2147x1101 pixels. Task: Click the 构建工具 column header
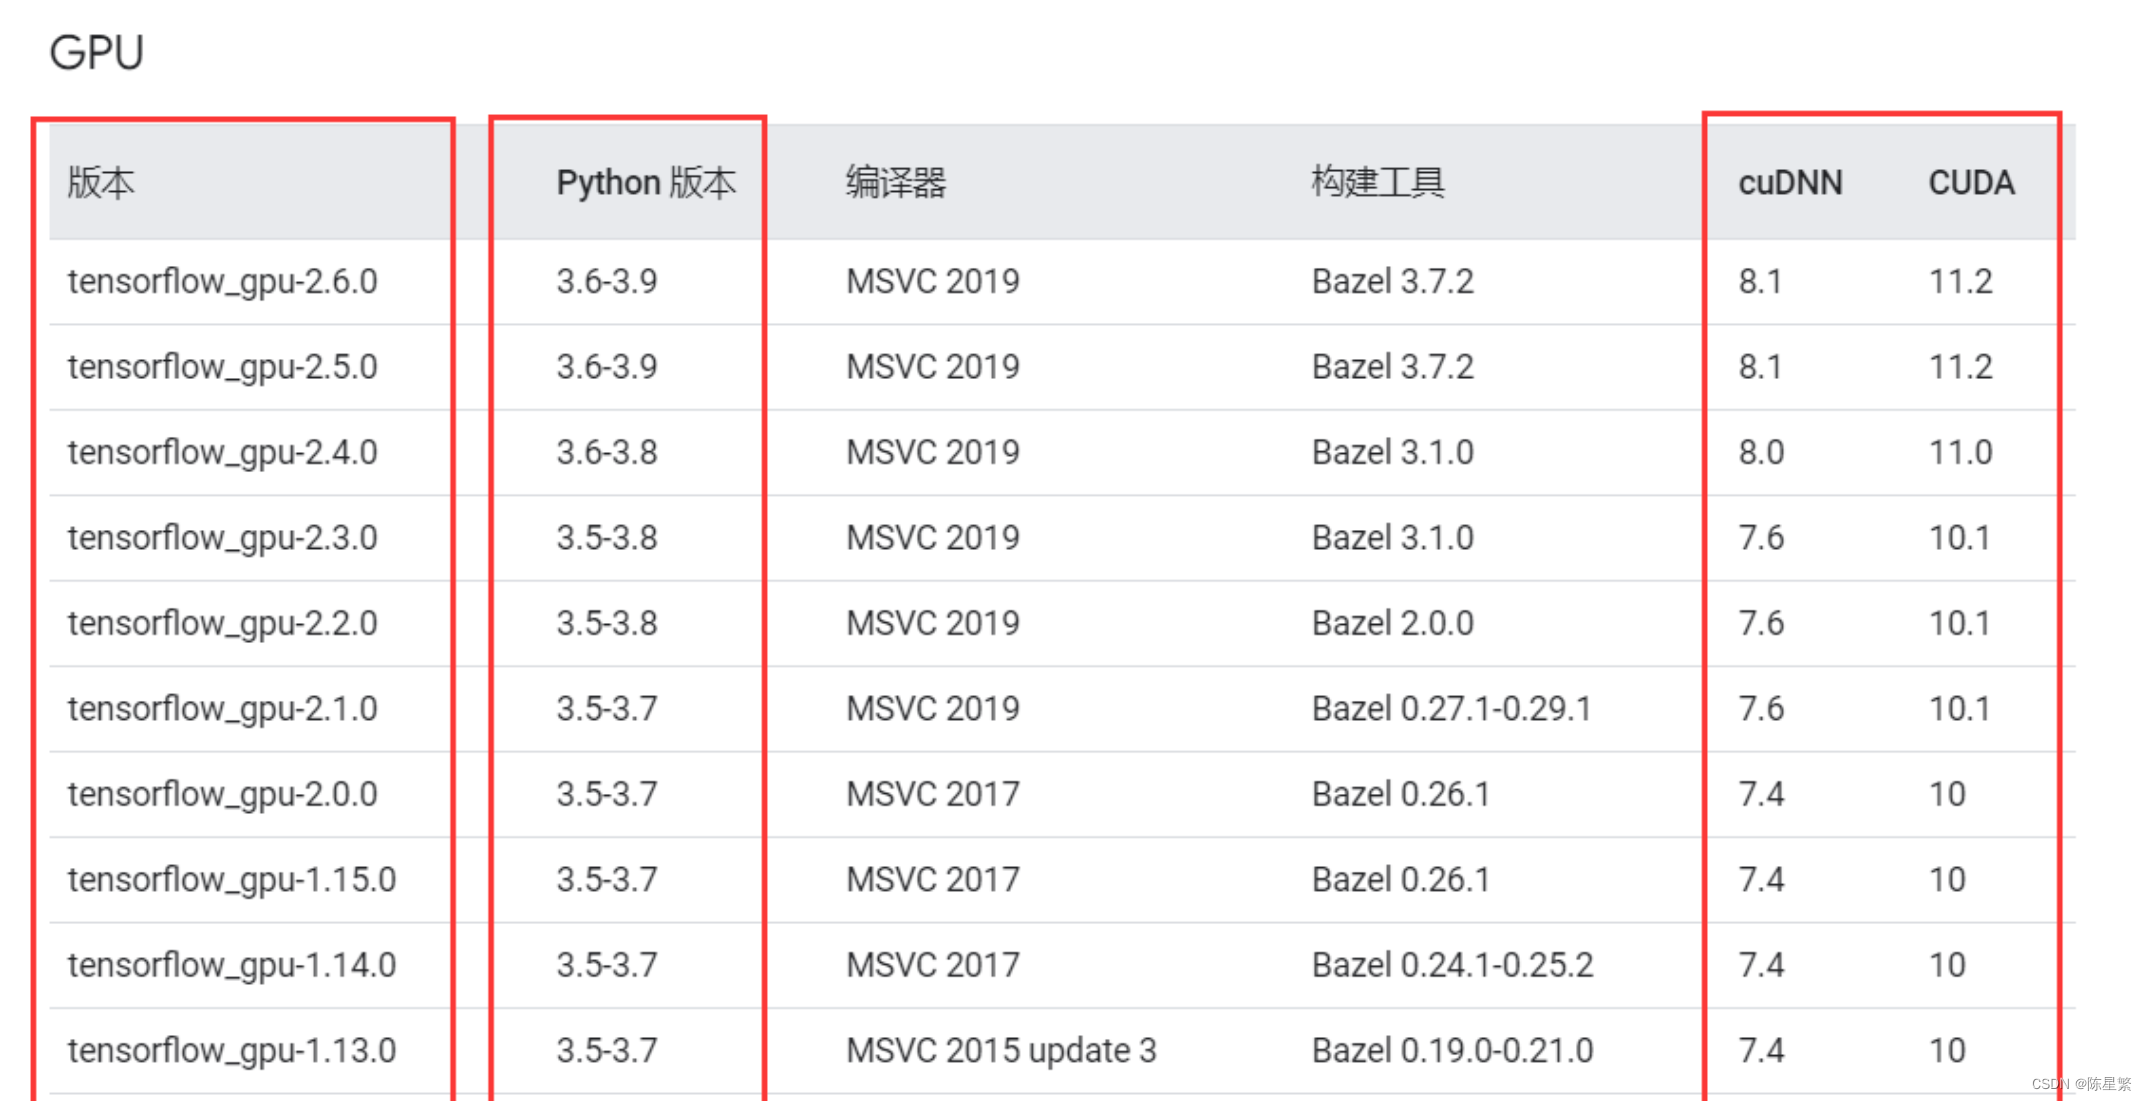click(1377, 183)
